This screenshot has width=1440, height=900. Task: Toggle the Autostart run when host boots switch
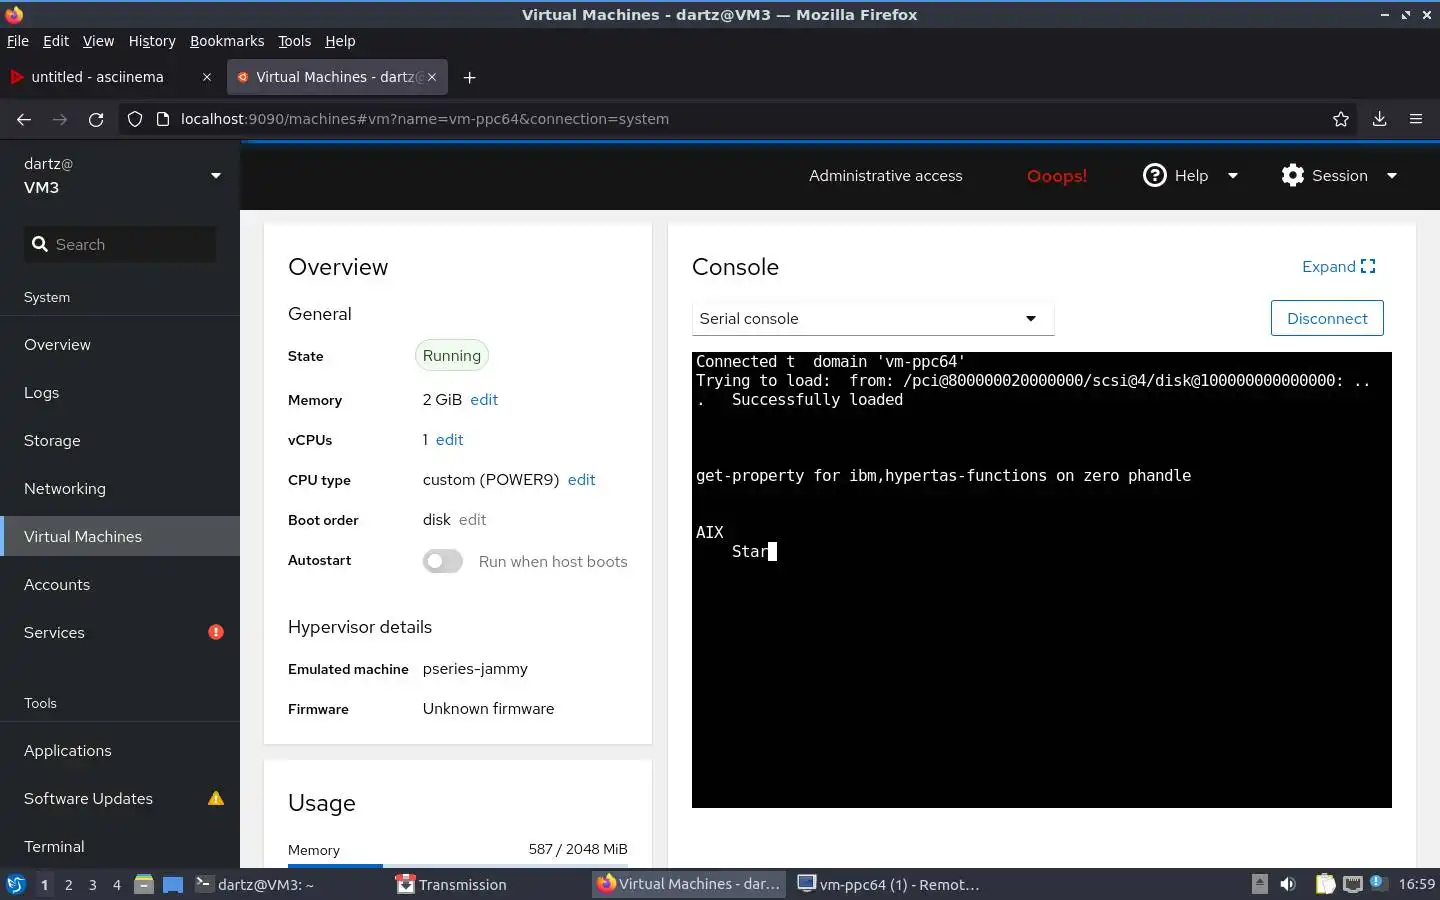[x=443, y=561]
